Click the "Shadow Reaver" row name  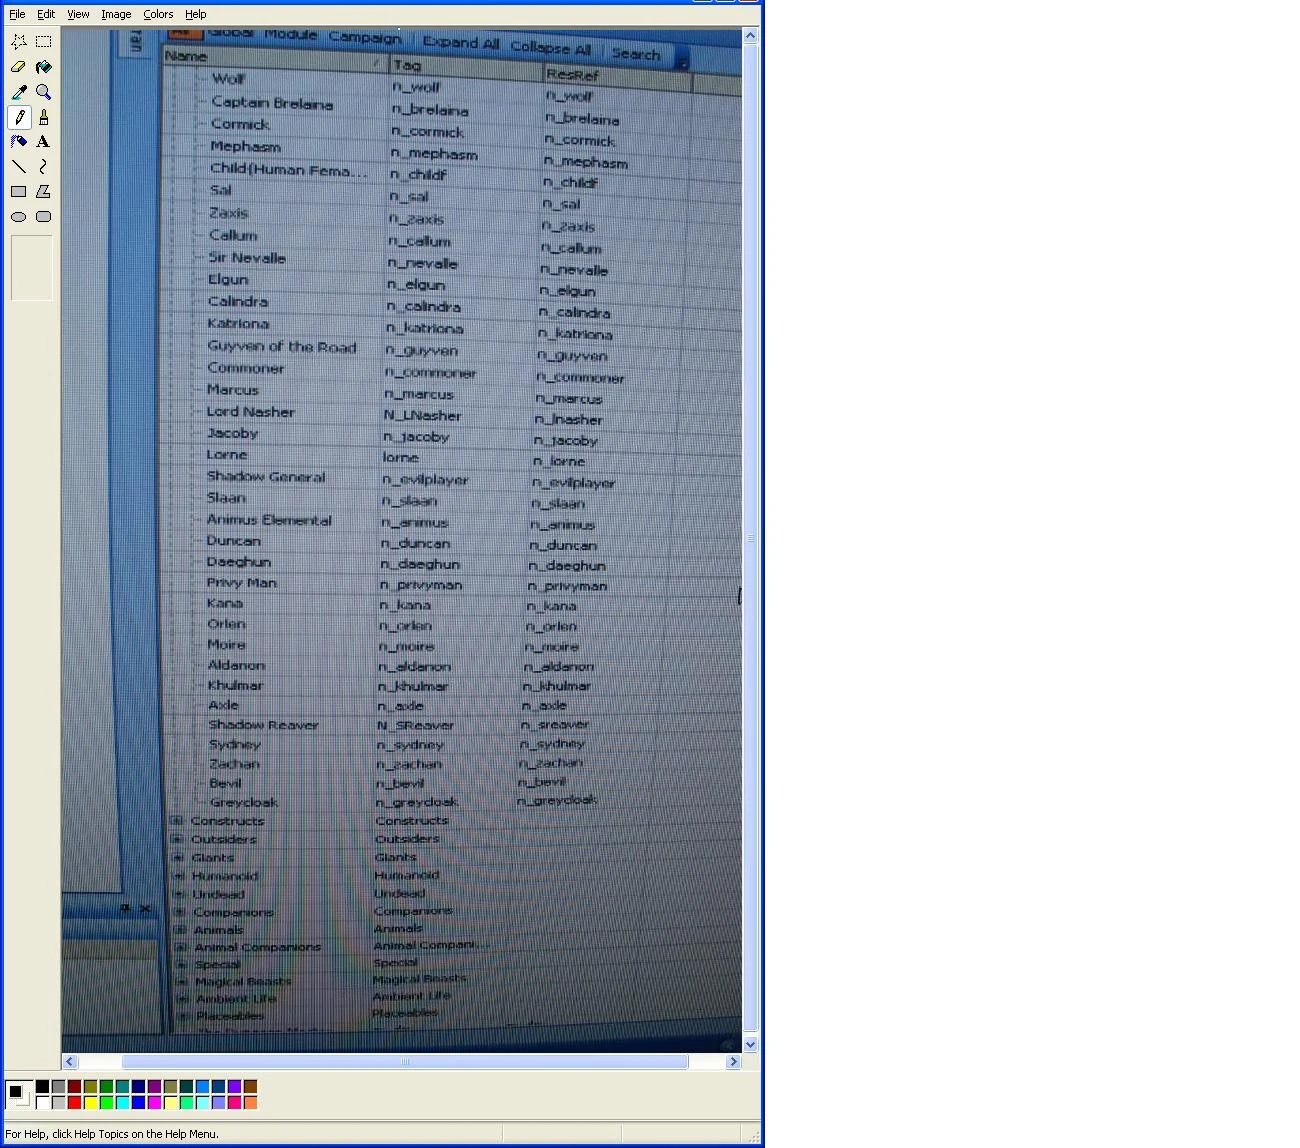pos(263,725)
